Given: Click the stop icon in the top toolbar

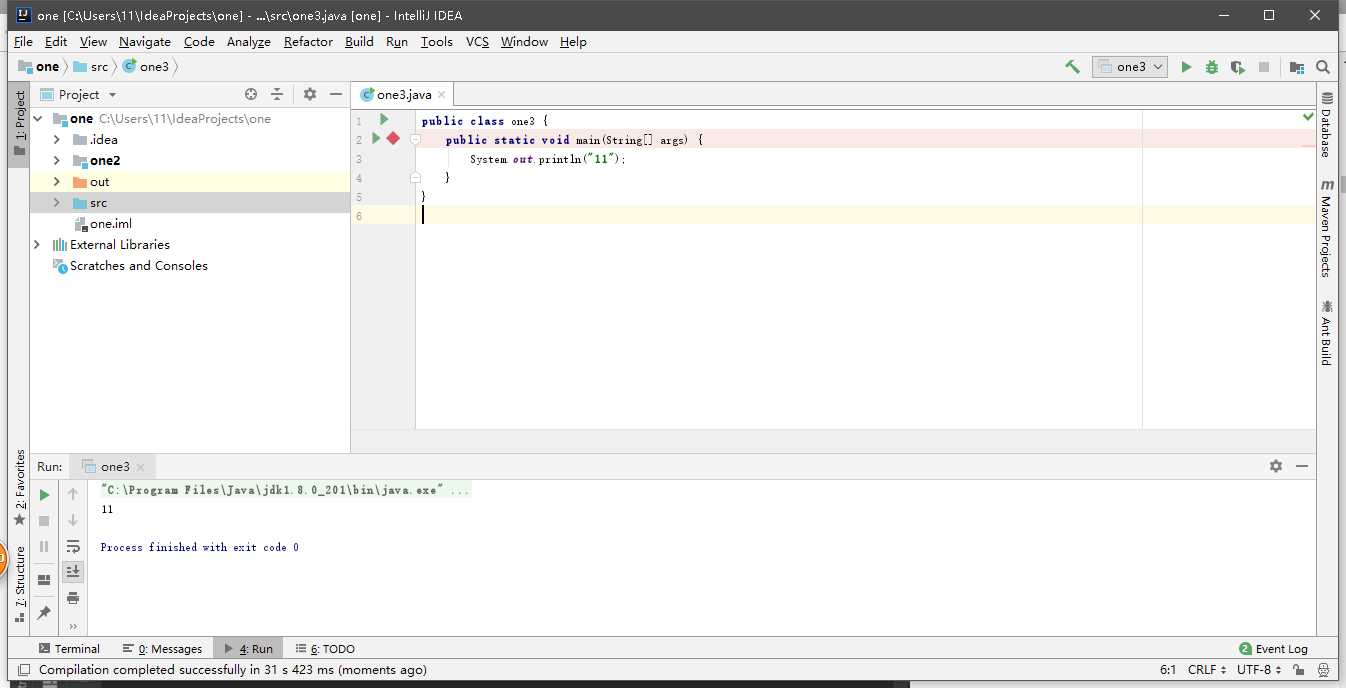Looking at the screenshot, I should (1264, 67).
